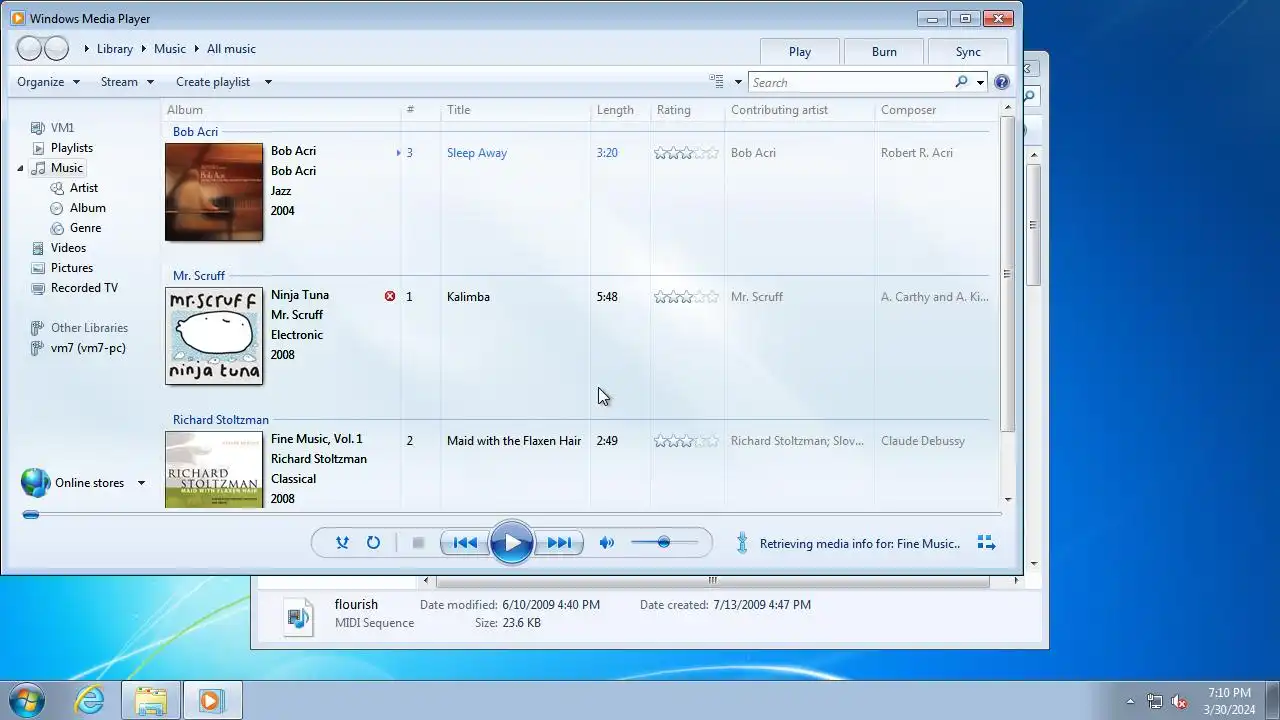Turn repeat on
Image resolution: width=1280 pixels, height=720 pixels.
(x=373, y=543)
